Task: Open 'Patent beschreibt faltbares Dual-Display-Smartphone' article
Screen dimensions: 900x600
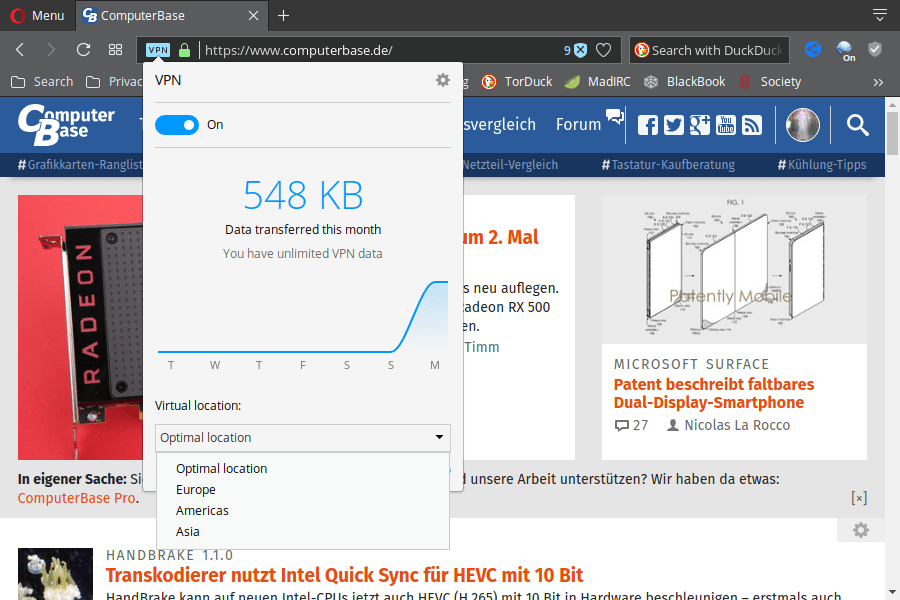Action: [713, 393]
